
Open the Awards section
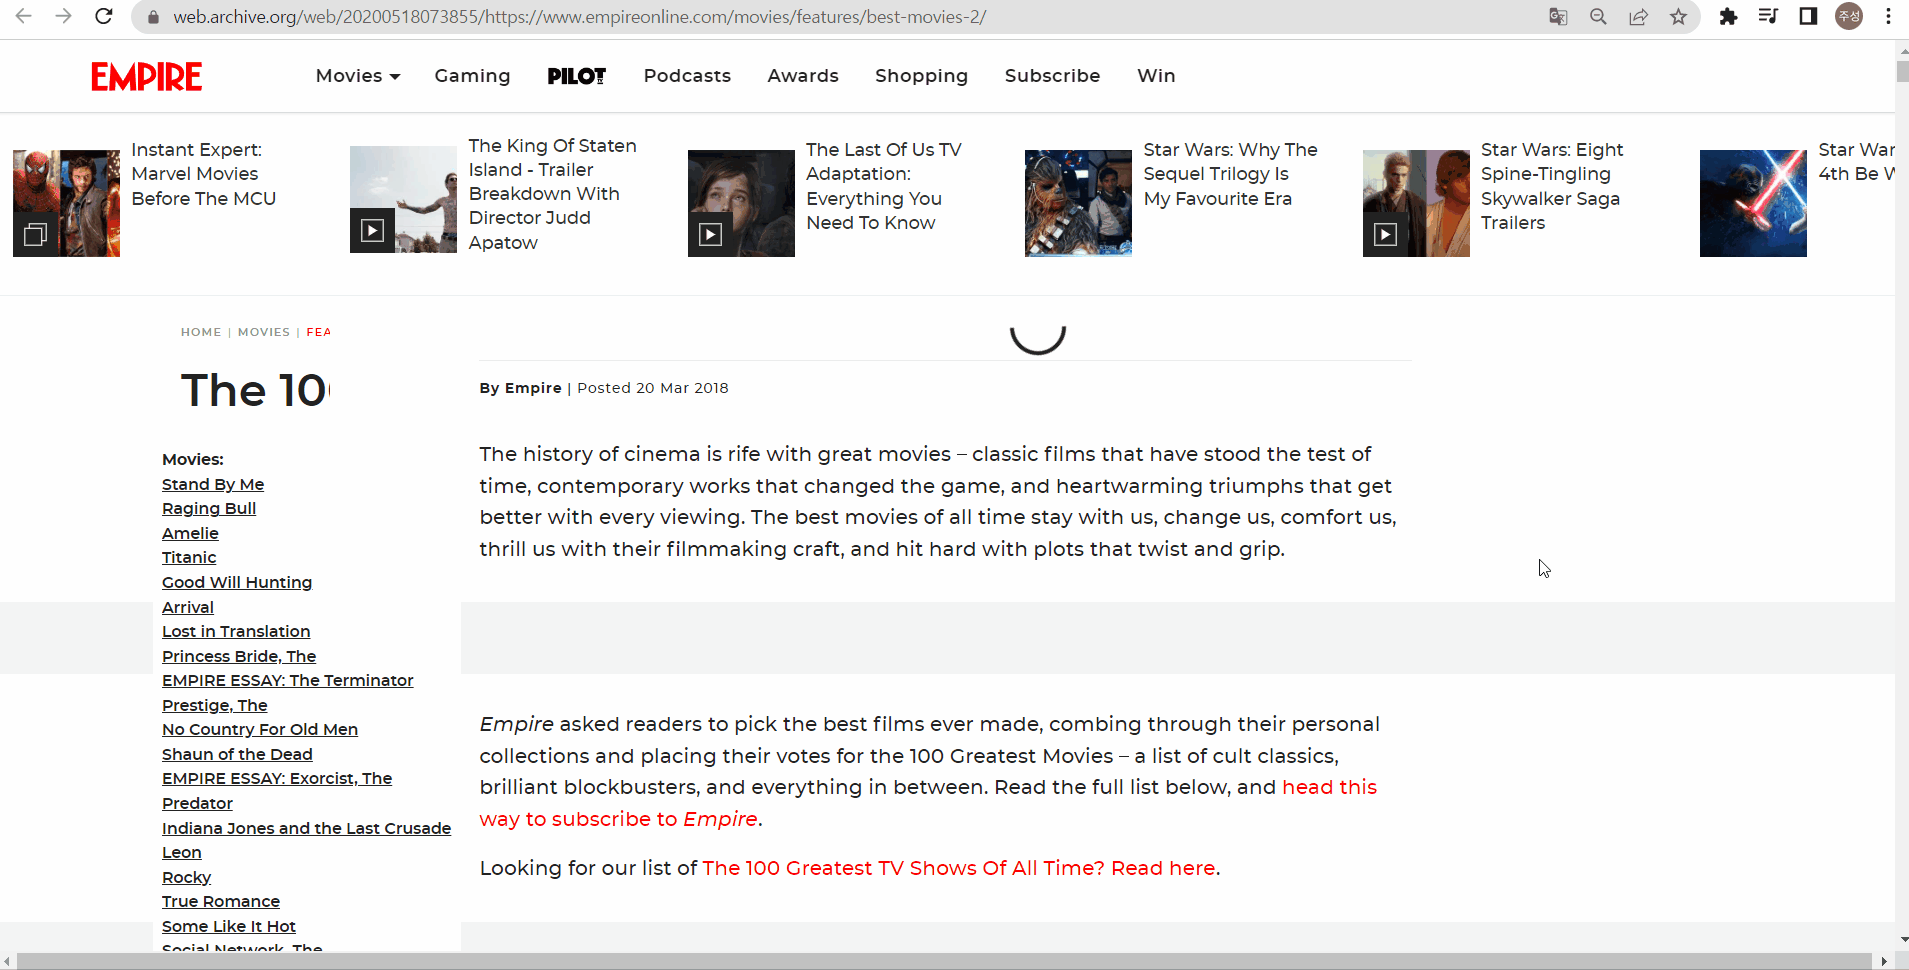tap(803, 76)
